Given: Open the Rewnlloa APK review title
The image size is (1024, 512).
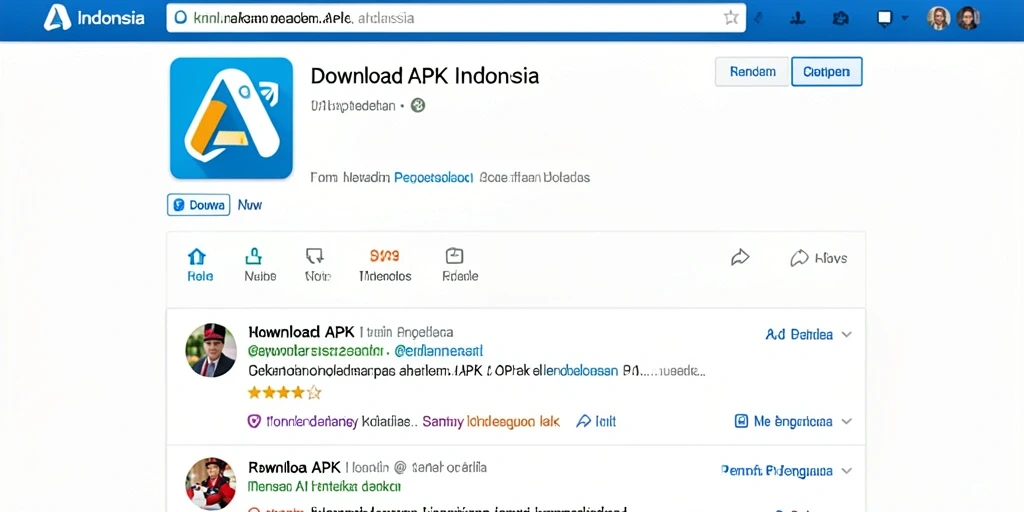Looking at the screenshot, I should pos(295,468).
